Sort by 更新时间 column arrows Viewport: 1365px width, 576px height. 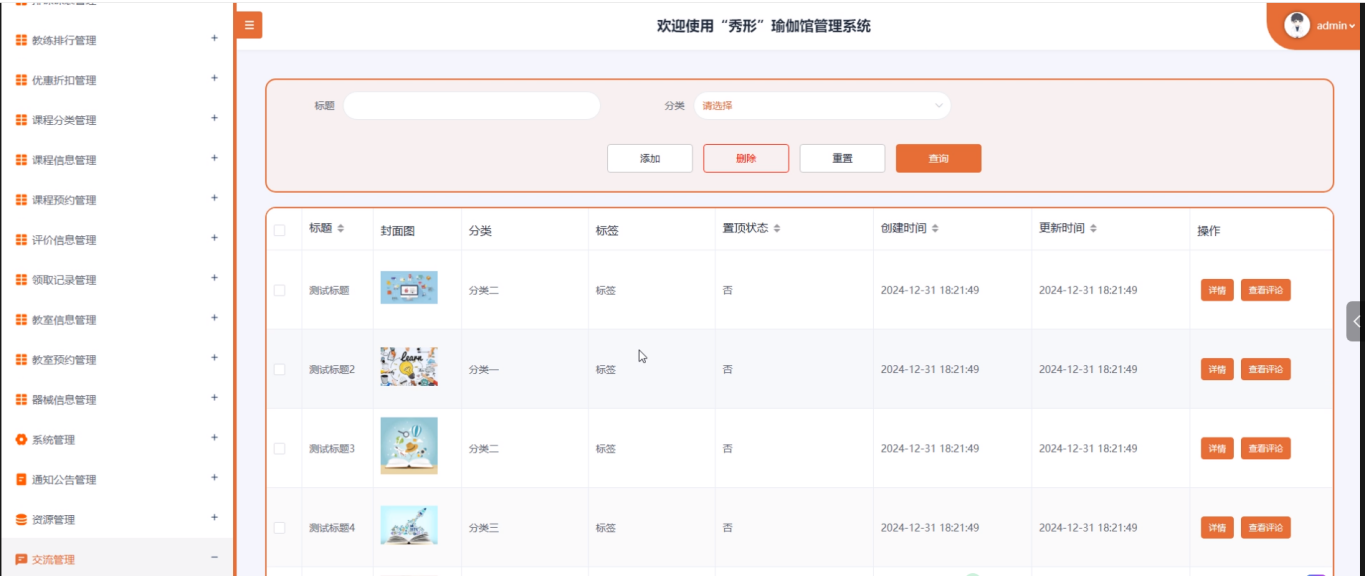1093,229
